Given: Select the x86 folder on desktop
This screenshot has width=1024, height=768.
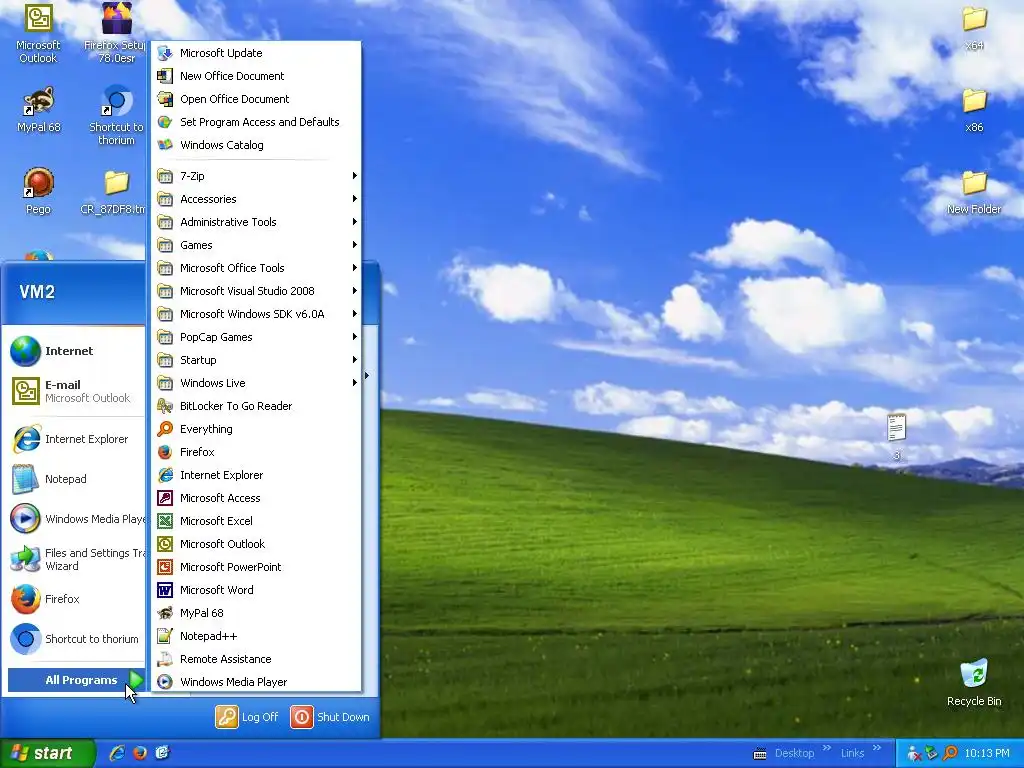Looking at the screenshot, I should pos(974,110).
